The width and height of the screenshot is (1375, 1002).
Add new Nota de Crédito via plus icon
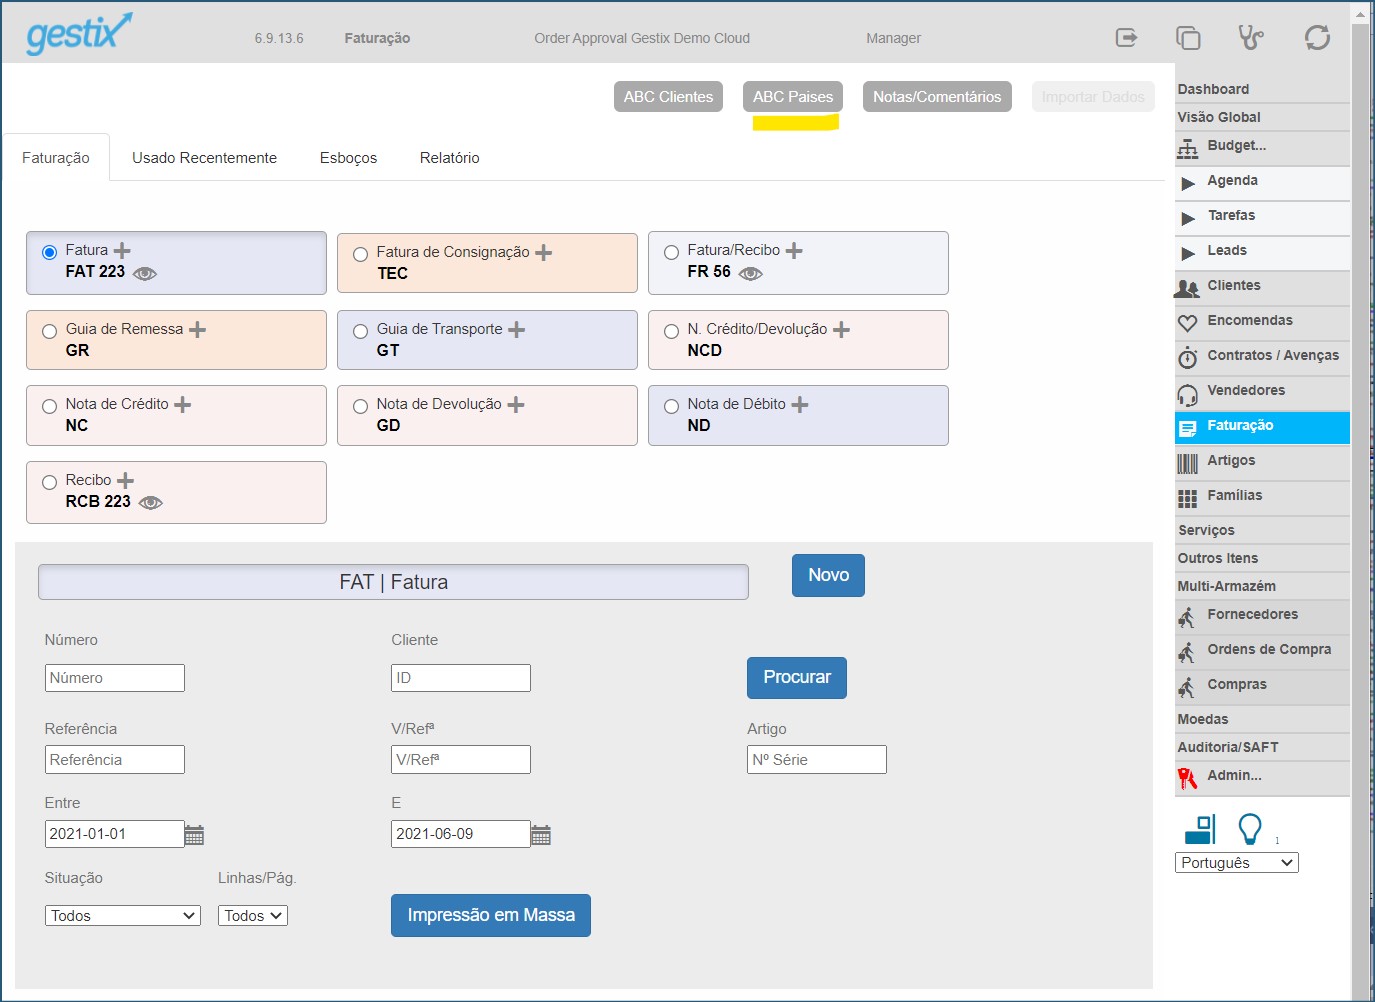click(x=182, y=404)
